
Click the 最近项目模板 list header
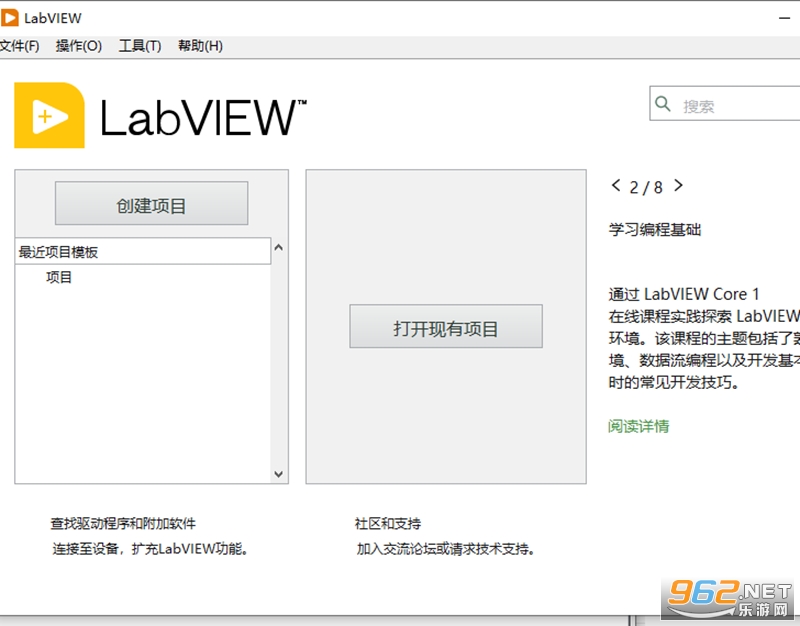[143, 251]
